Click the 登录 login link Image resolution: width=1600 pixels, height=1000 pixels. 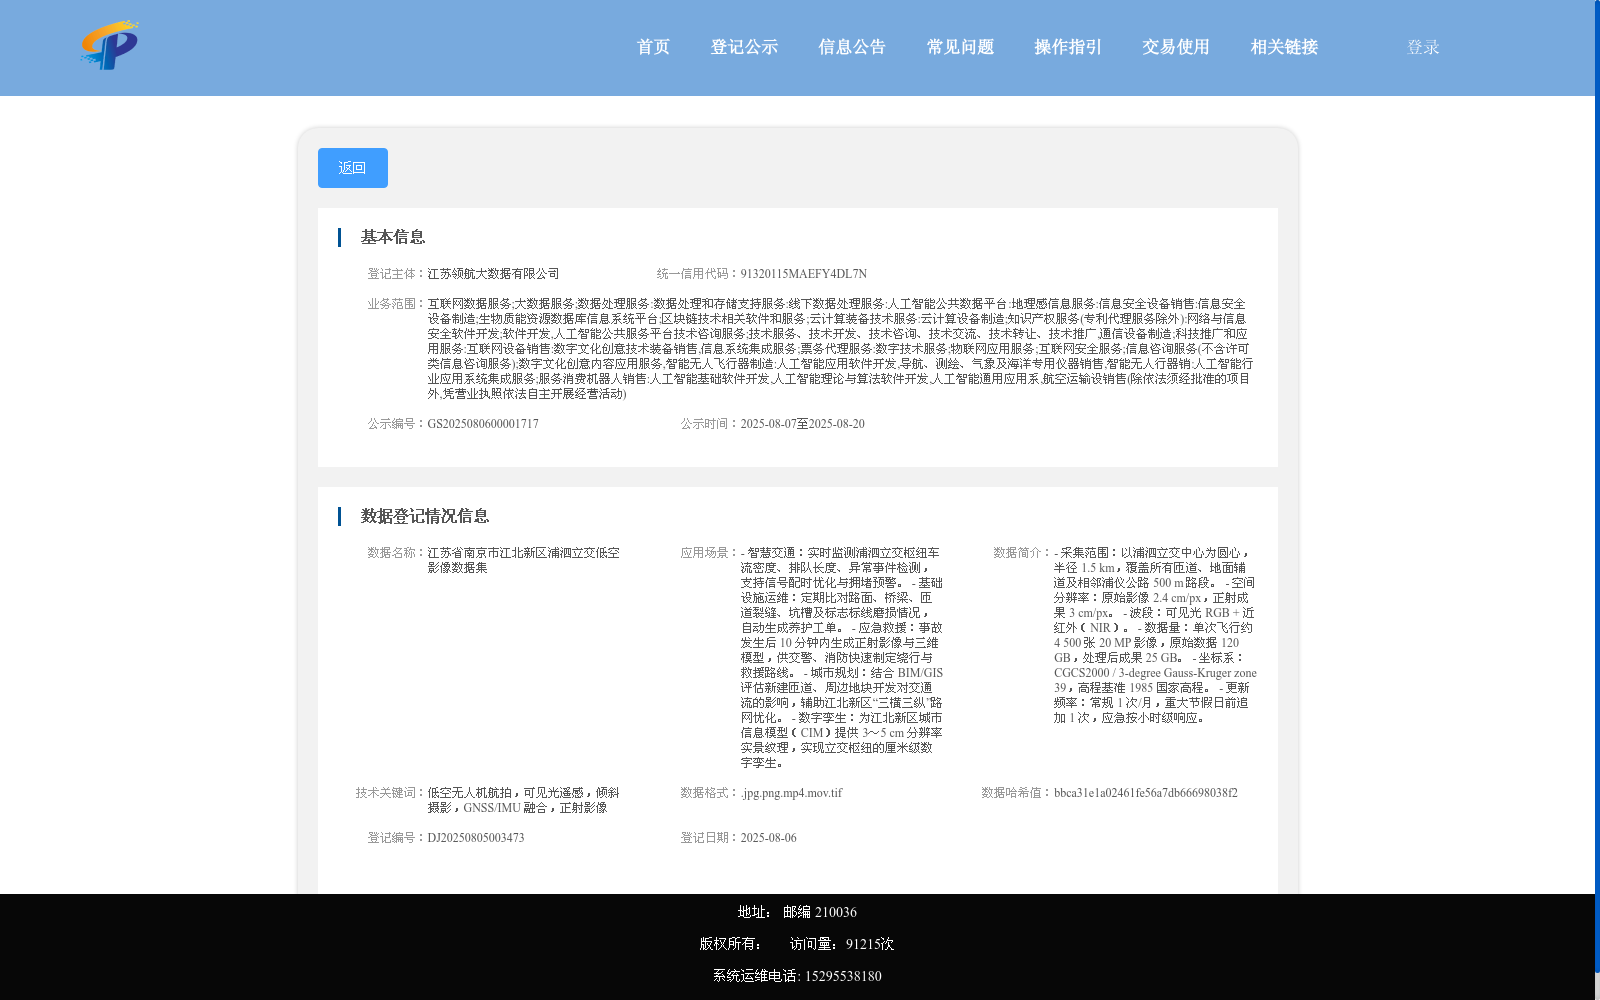click(x=1423, y=47)
